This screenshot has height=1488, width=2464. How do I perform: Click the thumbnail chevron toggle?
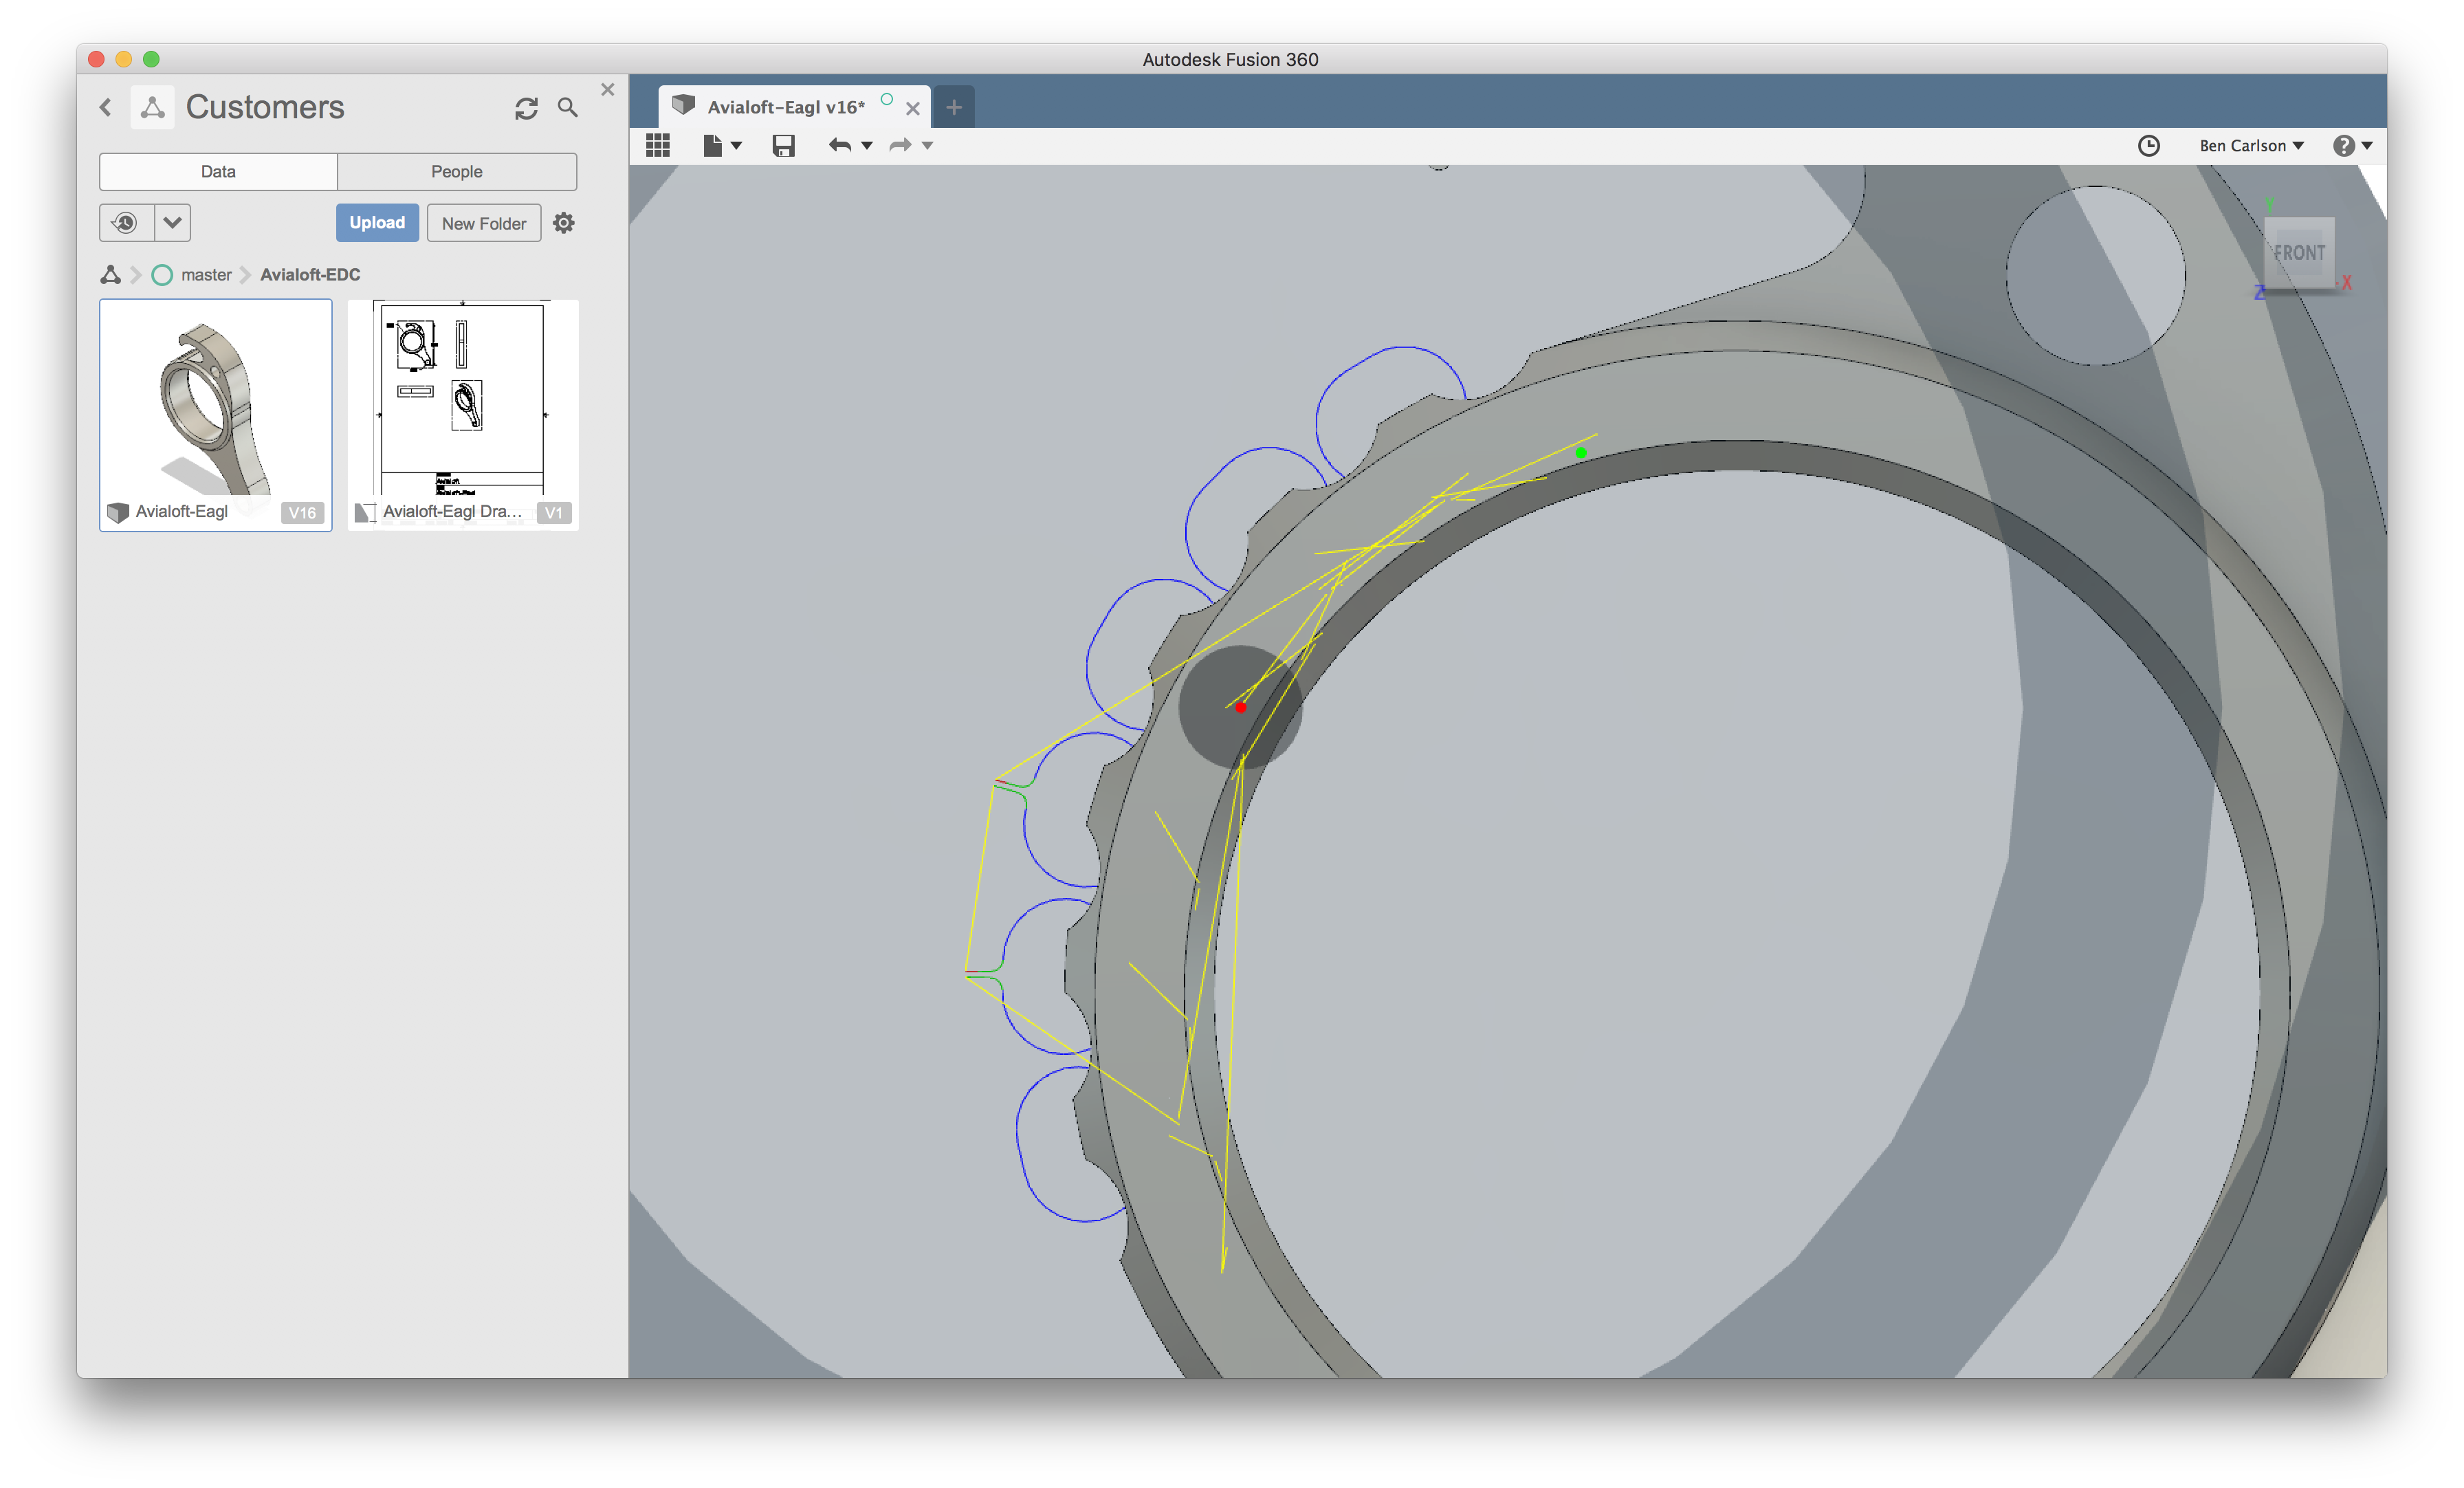[x=170, y=222]
